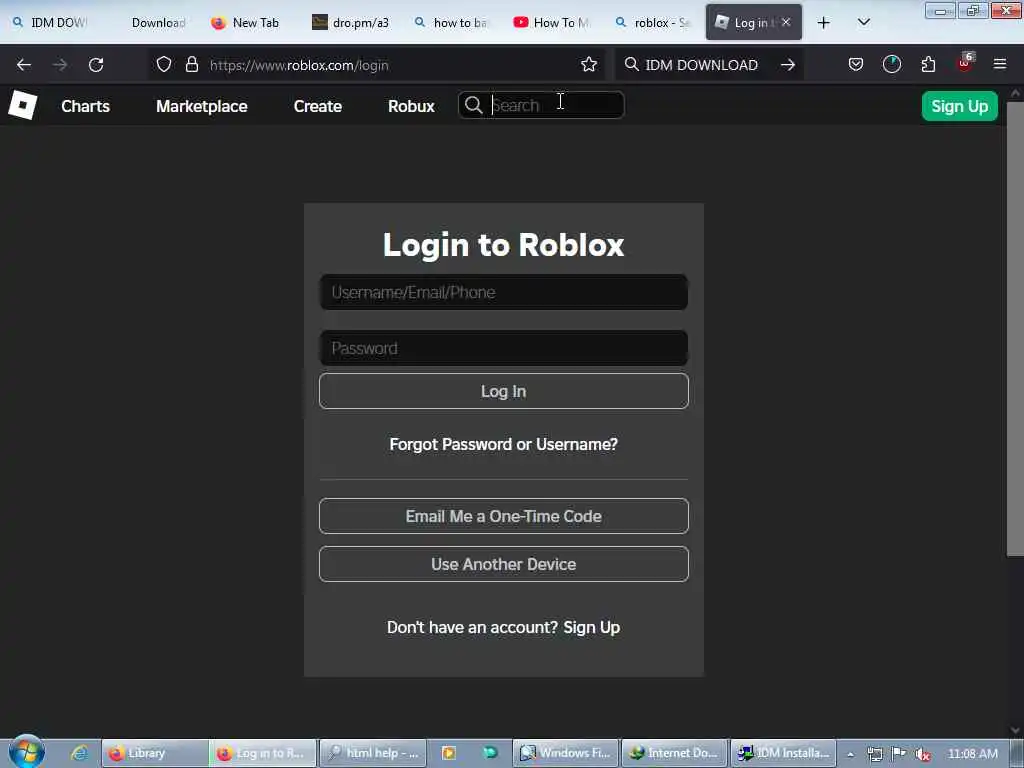Submit browser search with the arrow icon

[788, 65]
